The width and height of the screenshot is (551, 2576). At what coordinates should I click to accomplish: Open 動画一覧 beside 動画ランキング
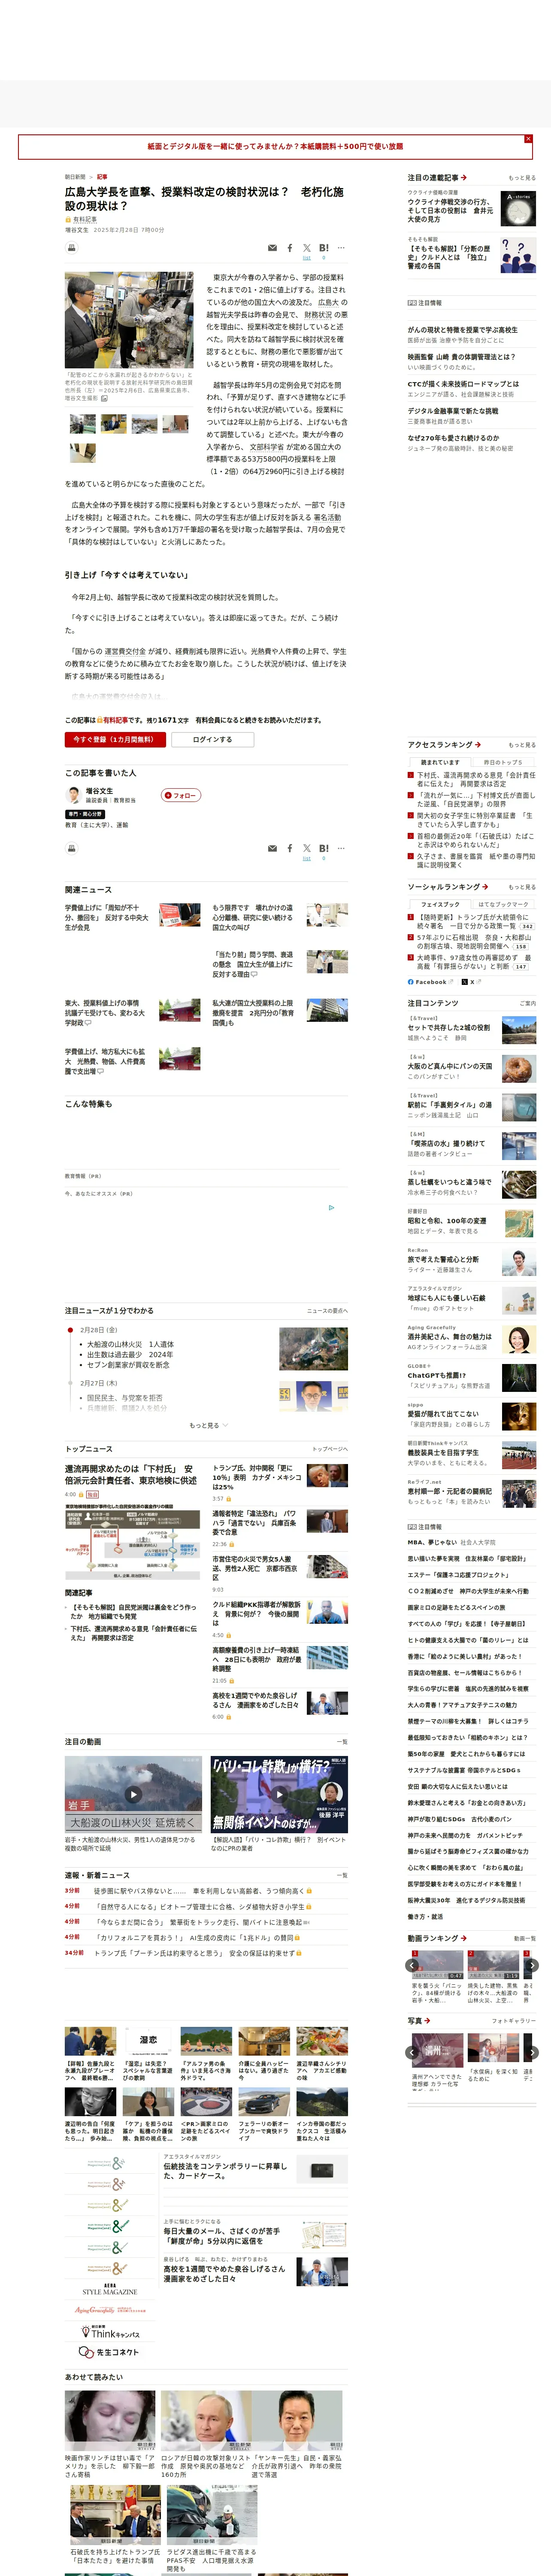click(525, 1938)
